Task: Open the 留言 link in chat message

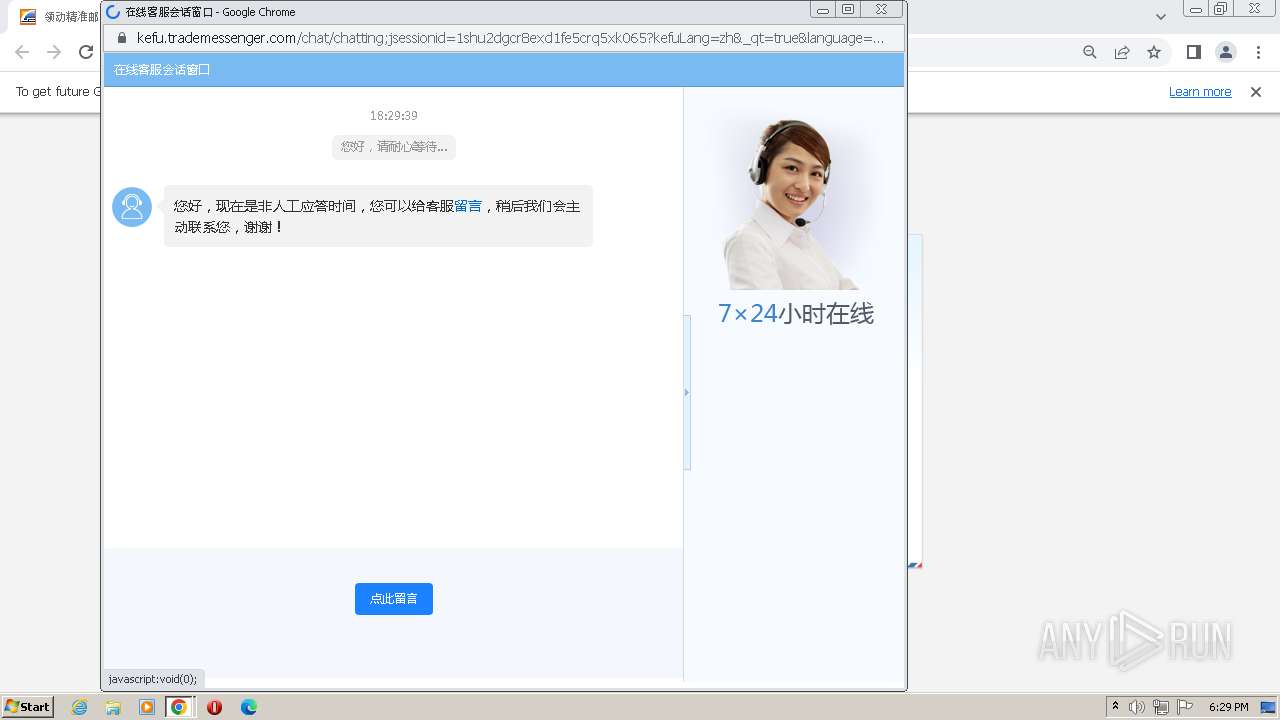Action: coord(468,206)
